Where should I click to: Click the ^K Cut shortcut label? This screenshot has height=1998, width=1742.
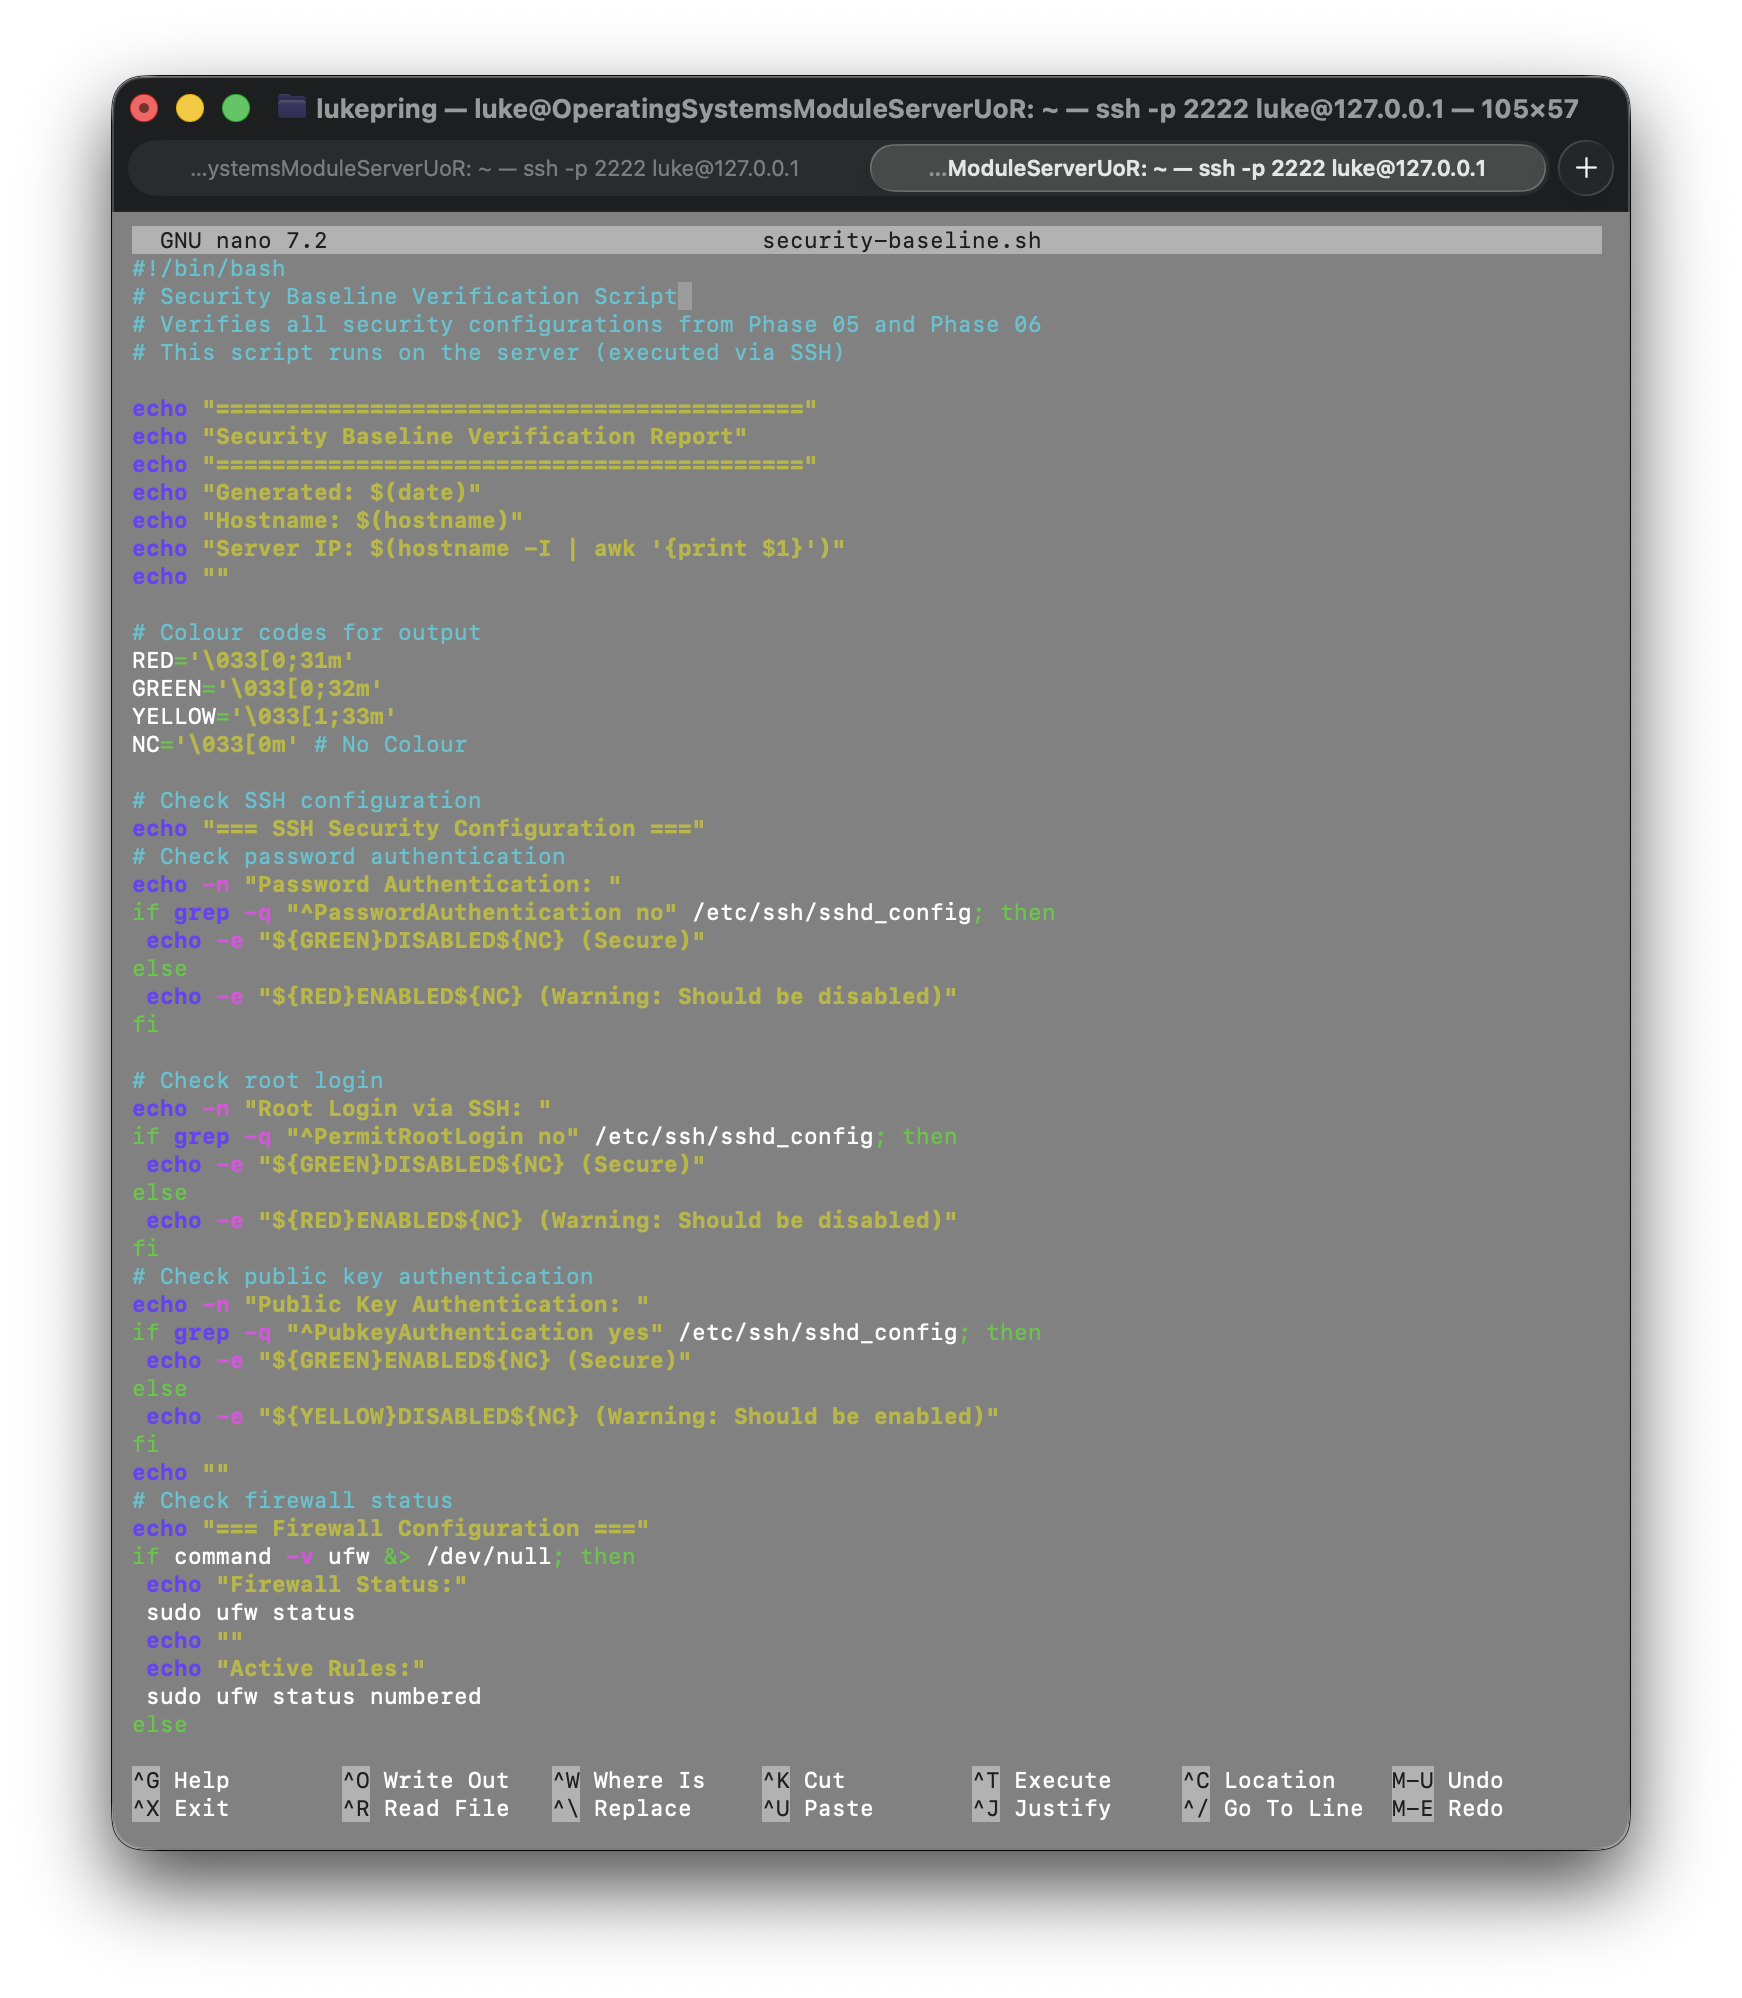[x=804, y=1780]
